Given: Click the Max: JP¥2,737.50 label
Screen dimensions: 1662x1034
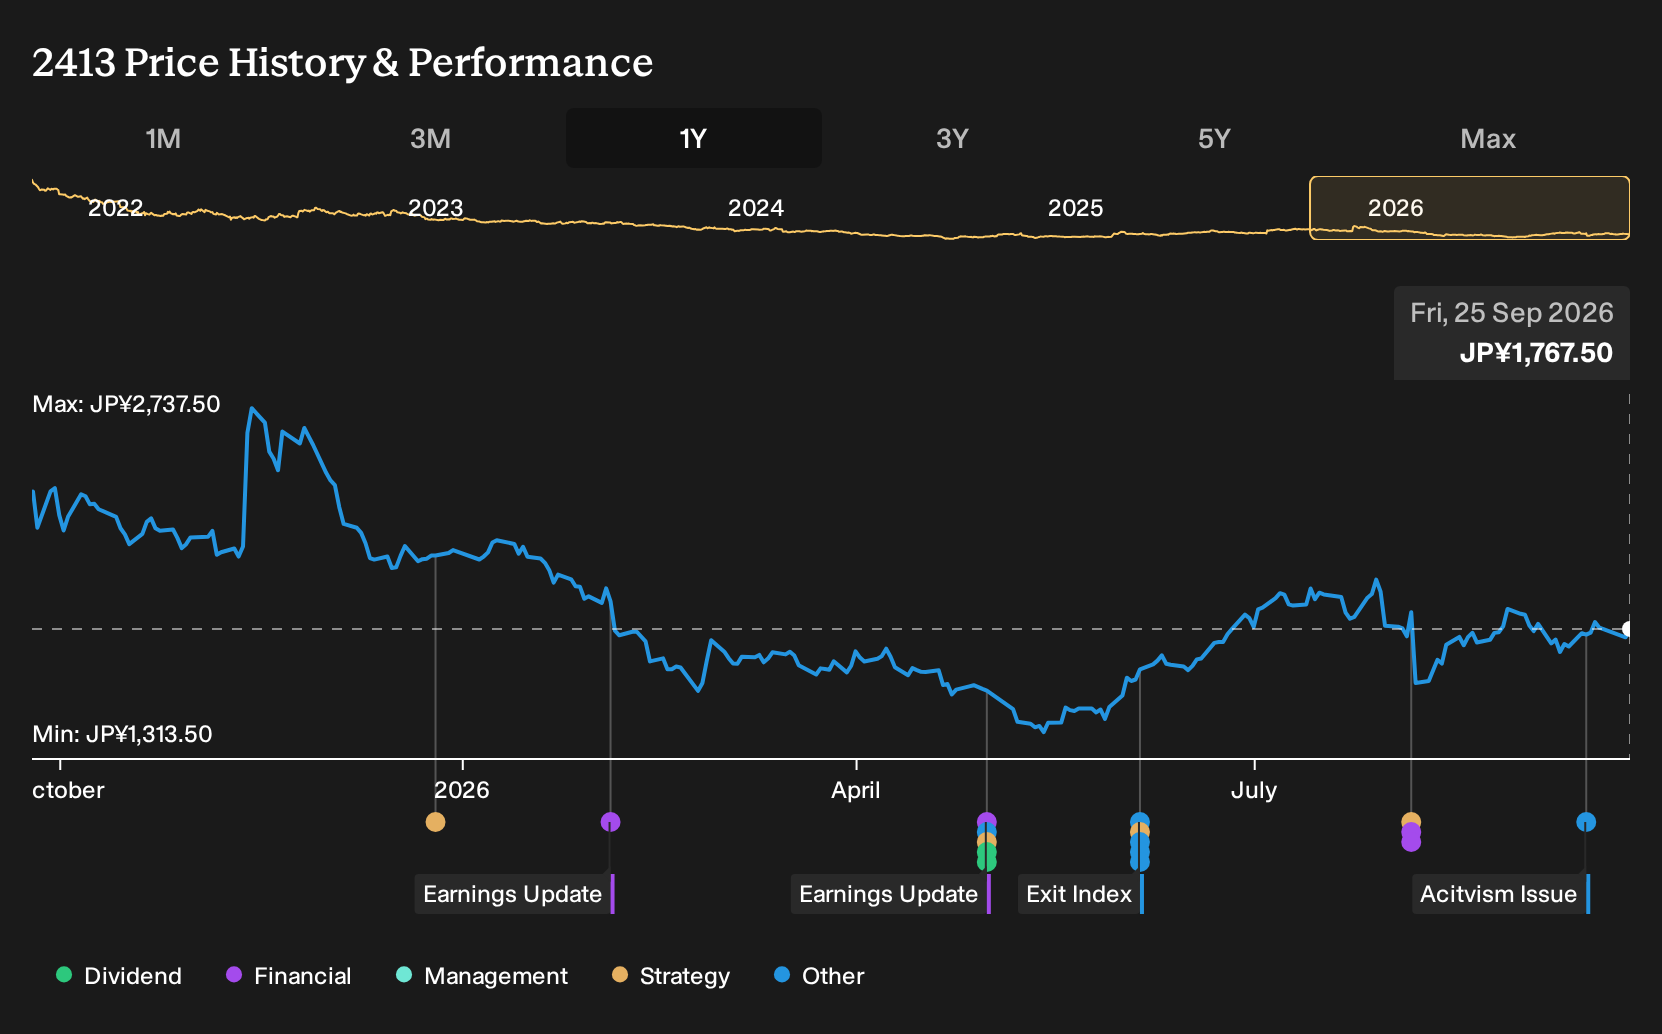Looking at the screenshot, I should (126, 404).
